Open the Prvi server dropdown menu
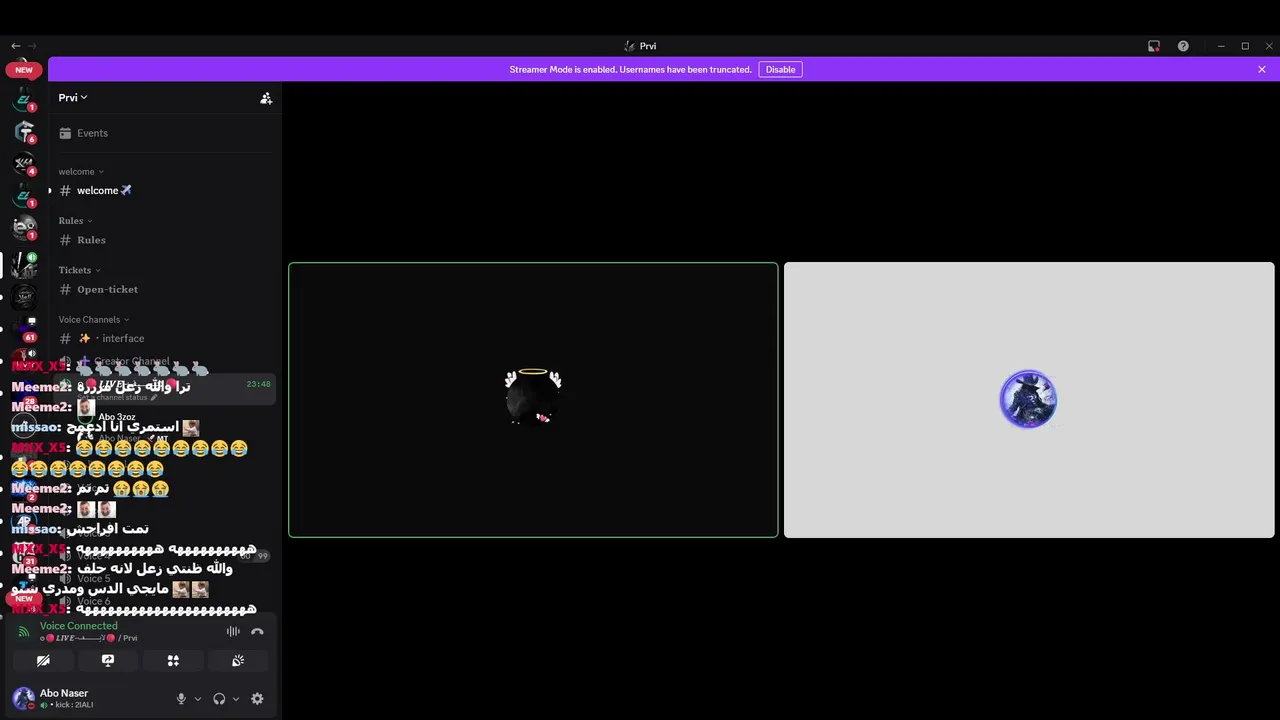The image size is (1280, 720). (x=73, y=97)
